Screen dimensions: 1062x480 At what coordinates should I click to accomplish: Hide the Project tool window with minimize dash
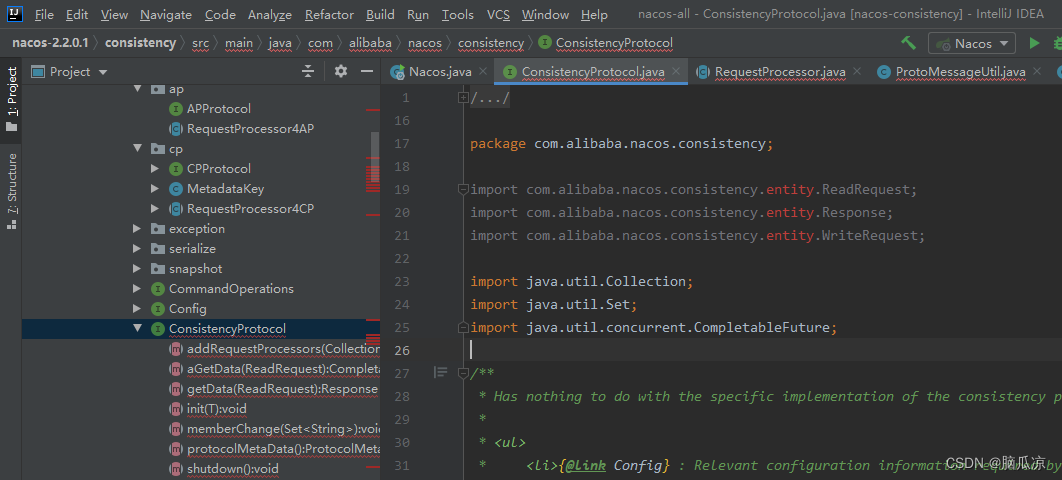coord(366,71)
